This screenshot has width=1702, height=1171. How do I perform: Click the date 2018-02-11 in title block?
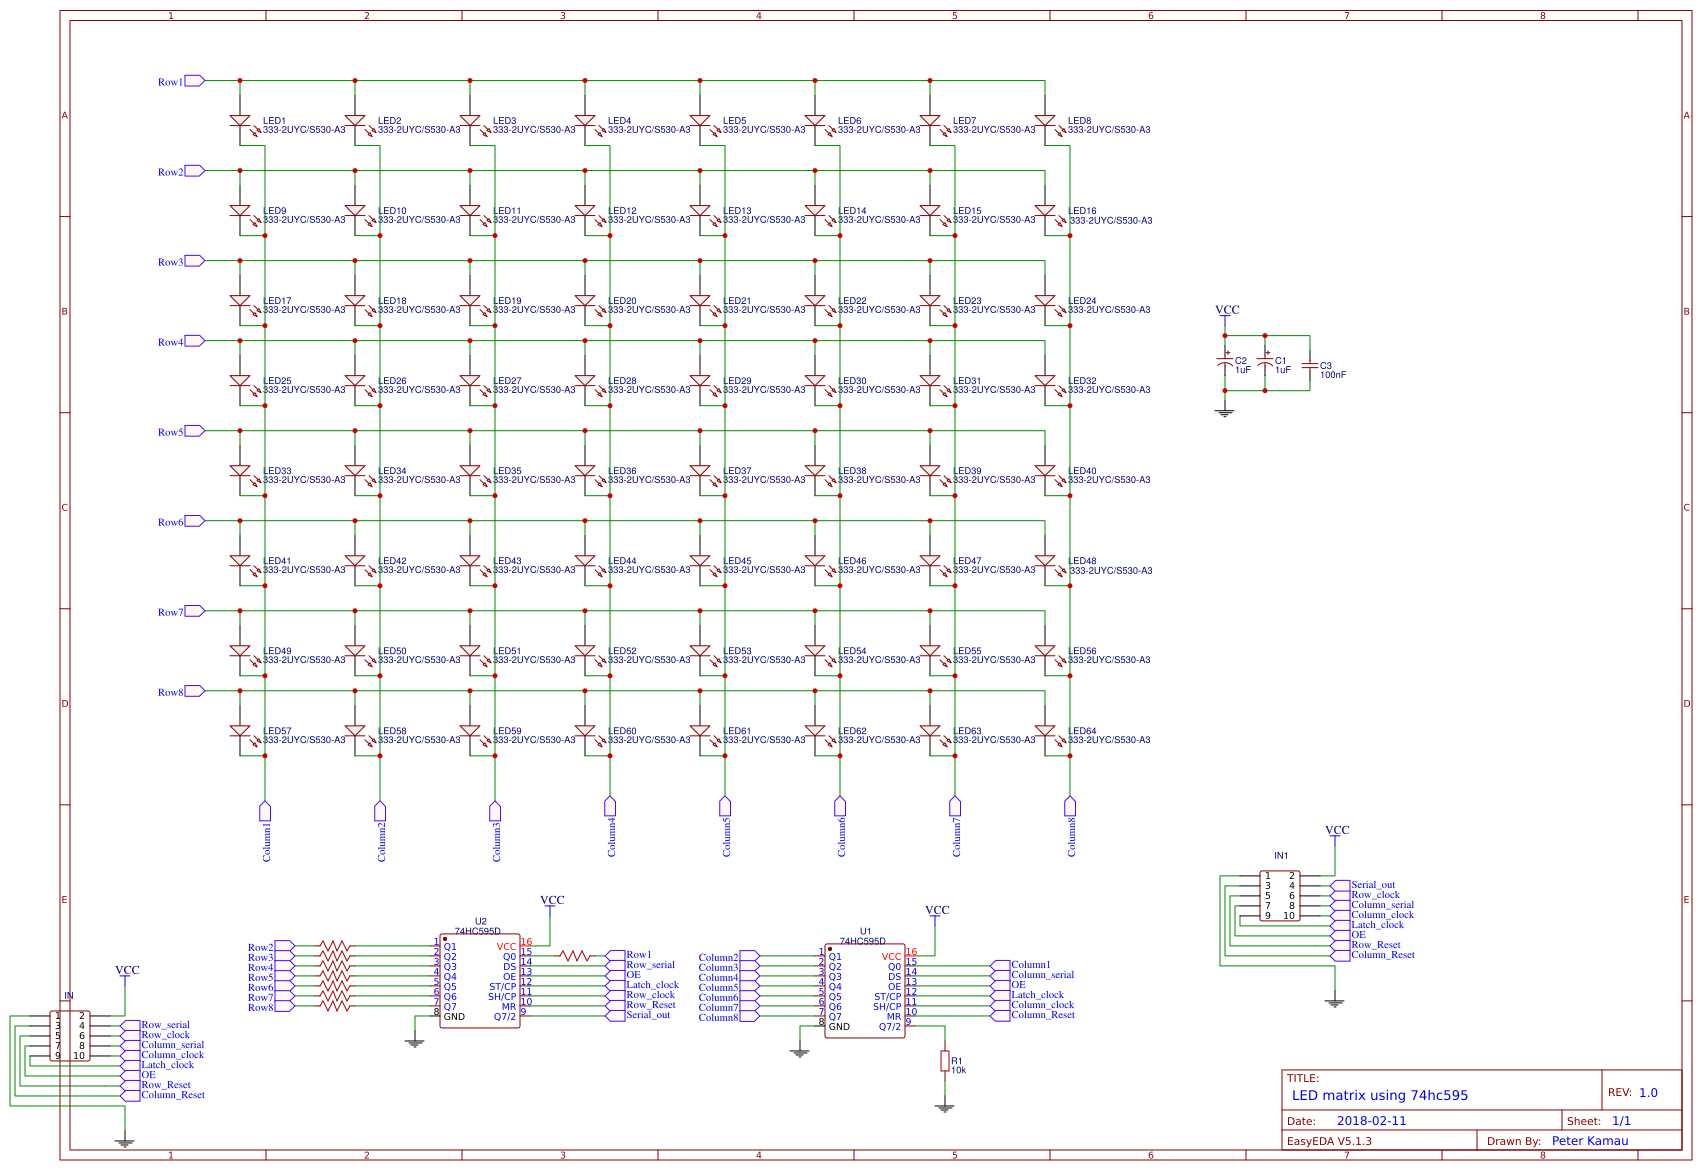click(x=1371, y=1121)
